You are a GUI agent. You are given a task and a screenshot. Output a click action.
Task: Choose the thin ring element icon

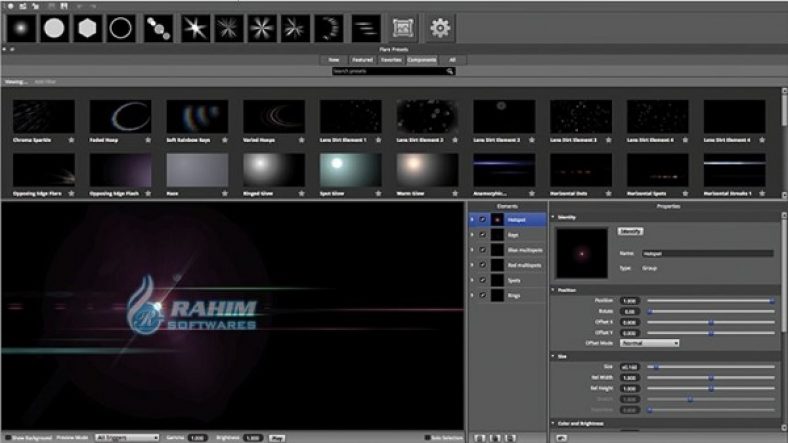pos(122,29)
